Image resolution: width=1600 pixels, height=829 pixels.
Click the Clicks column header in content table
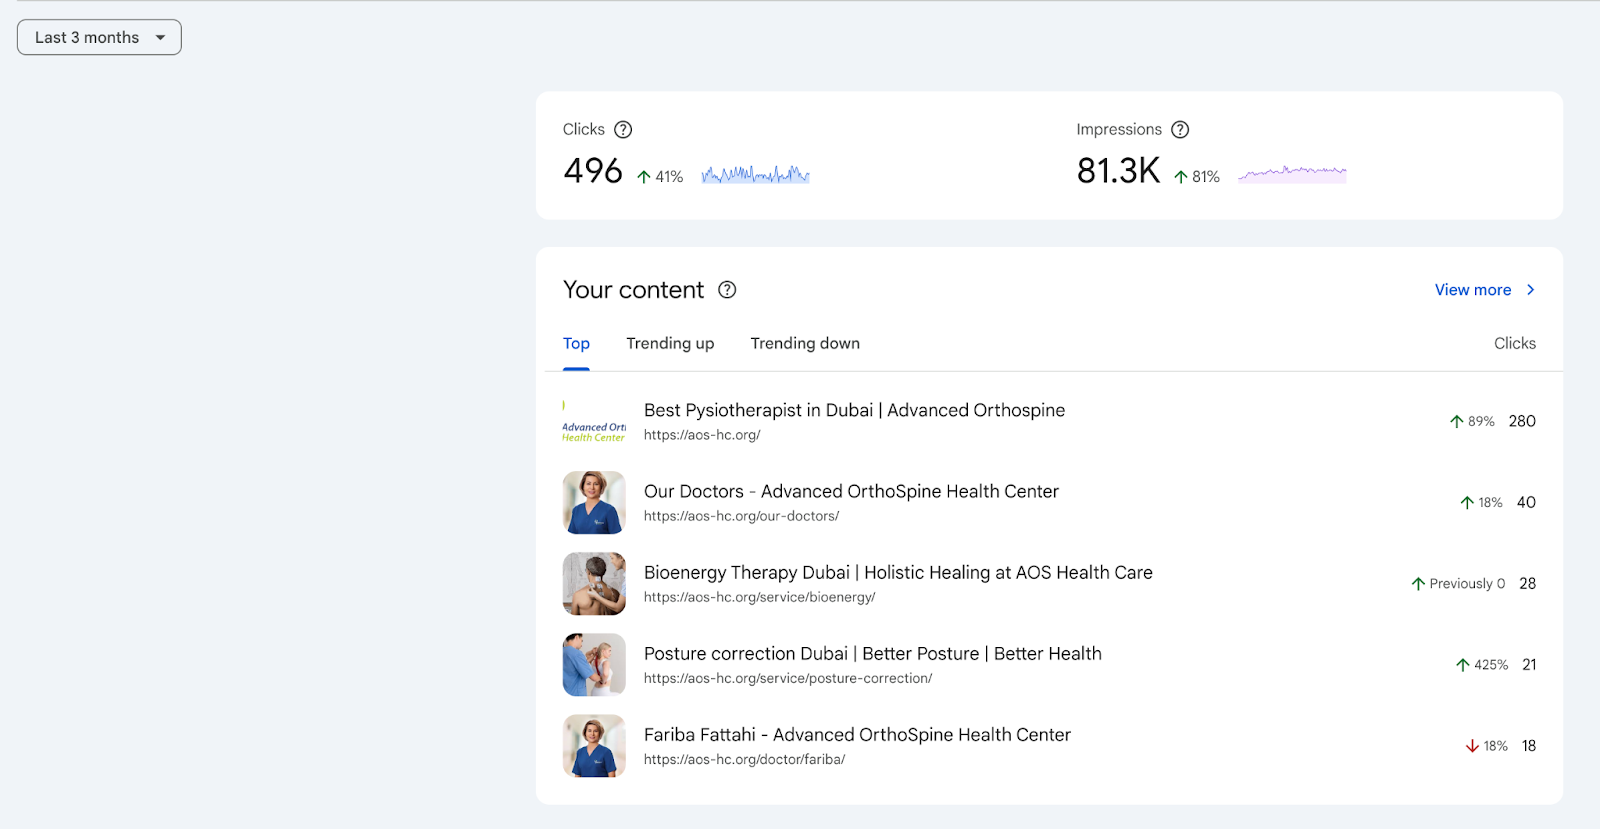[x=1515, y=343]
